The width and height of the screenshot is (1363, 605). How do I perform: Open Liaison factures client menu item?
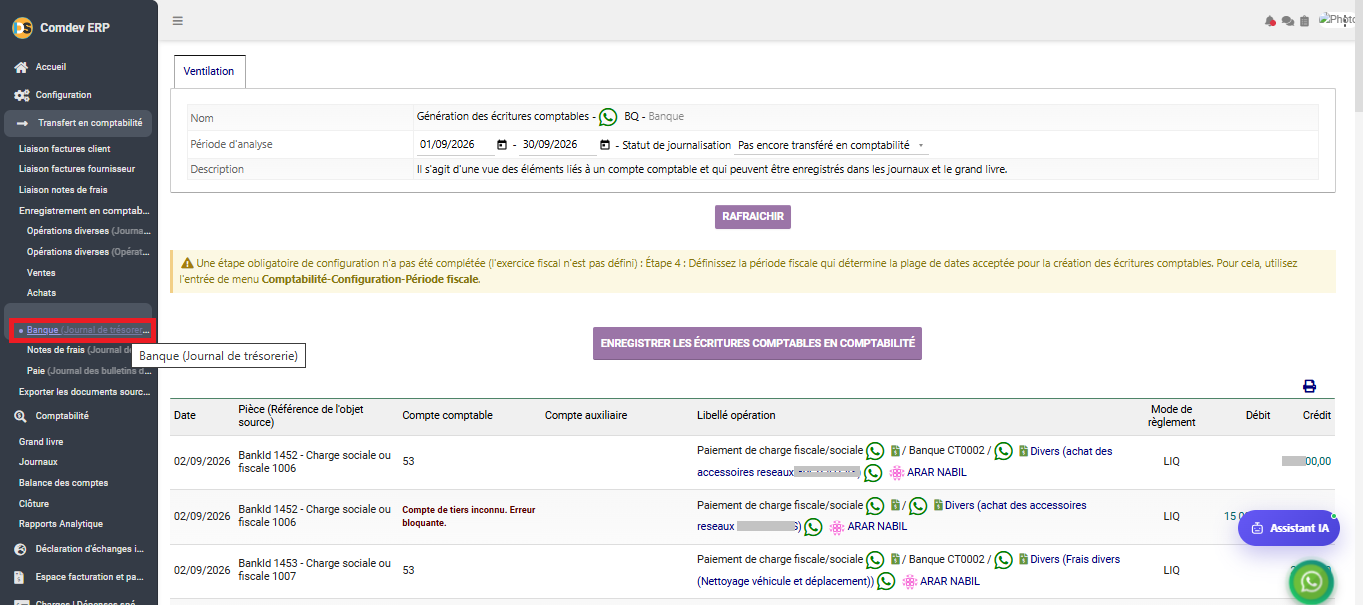tap(65, 149)
